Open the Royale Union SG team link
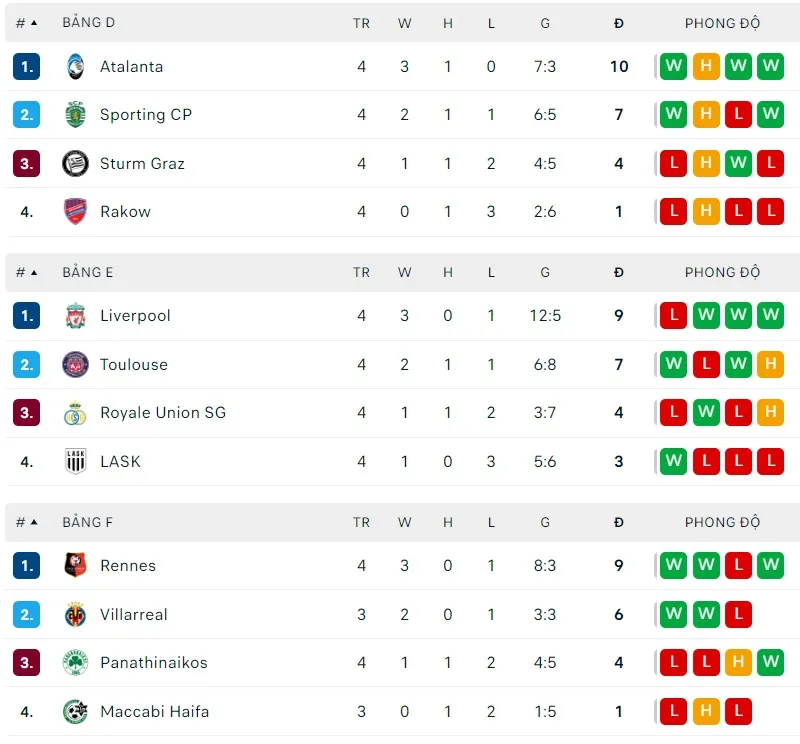Viewport: 800px width, 744px height. tap(163, 413)
